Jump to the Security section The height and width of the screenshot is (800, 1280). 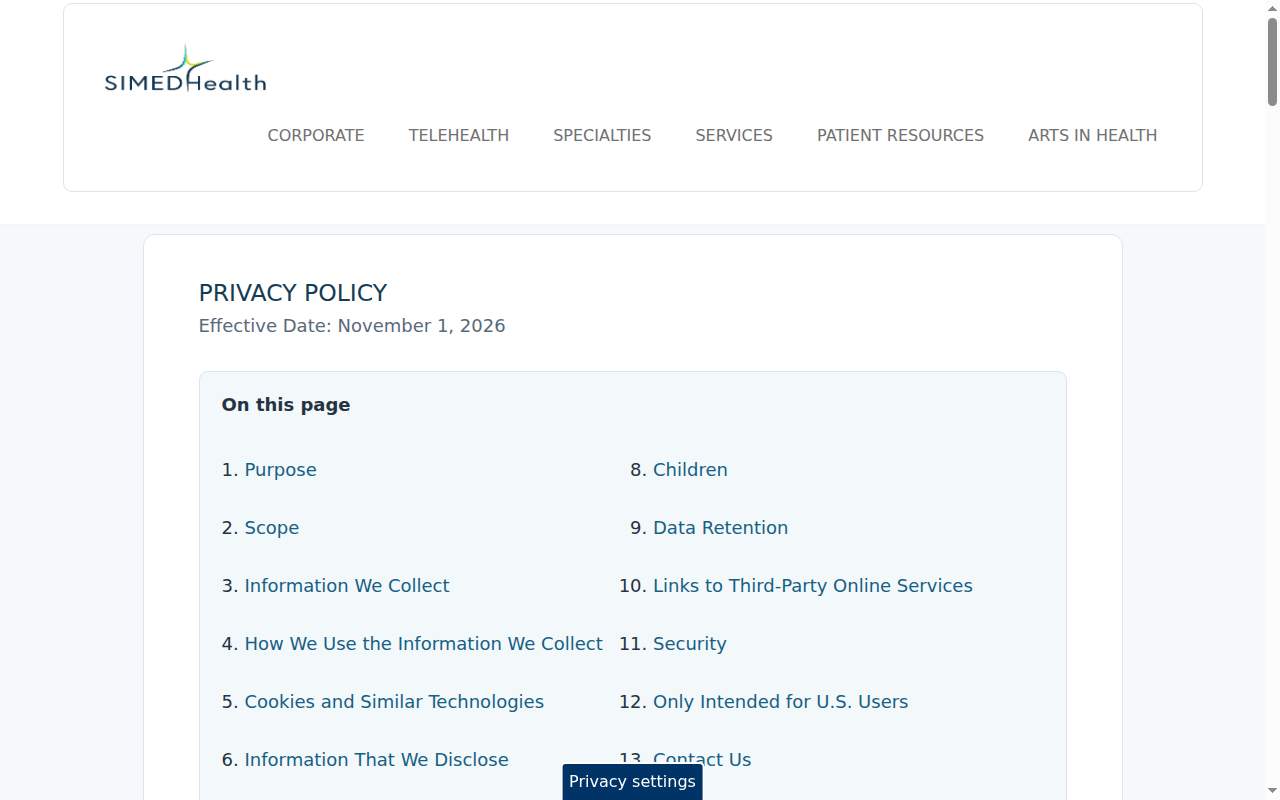690,644
